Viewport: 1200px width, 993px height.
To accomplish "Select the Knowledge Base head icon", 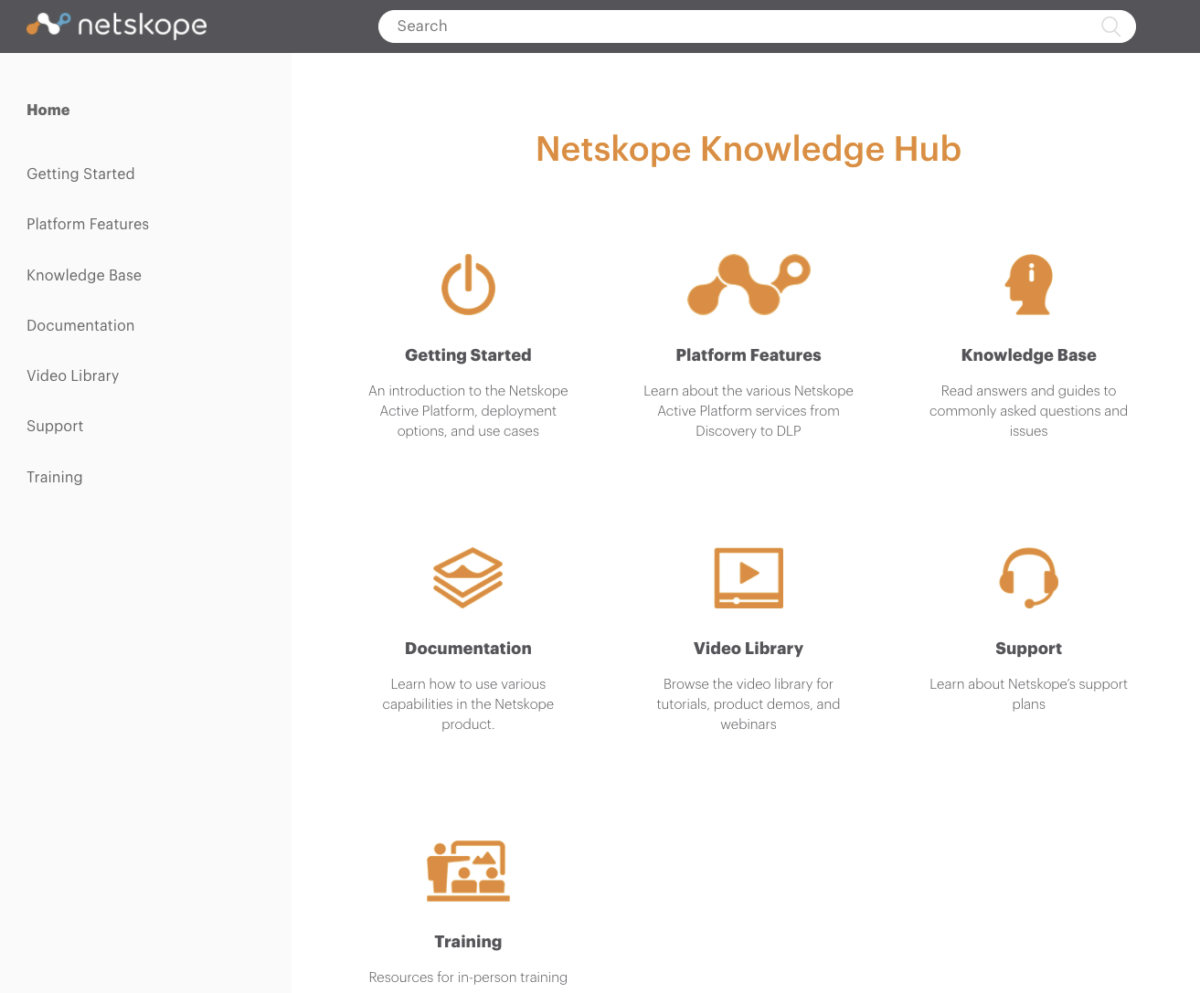I will (1028, 285).
